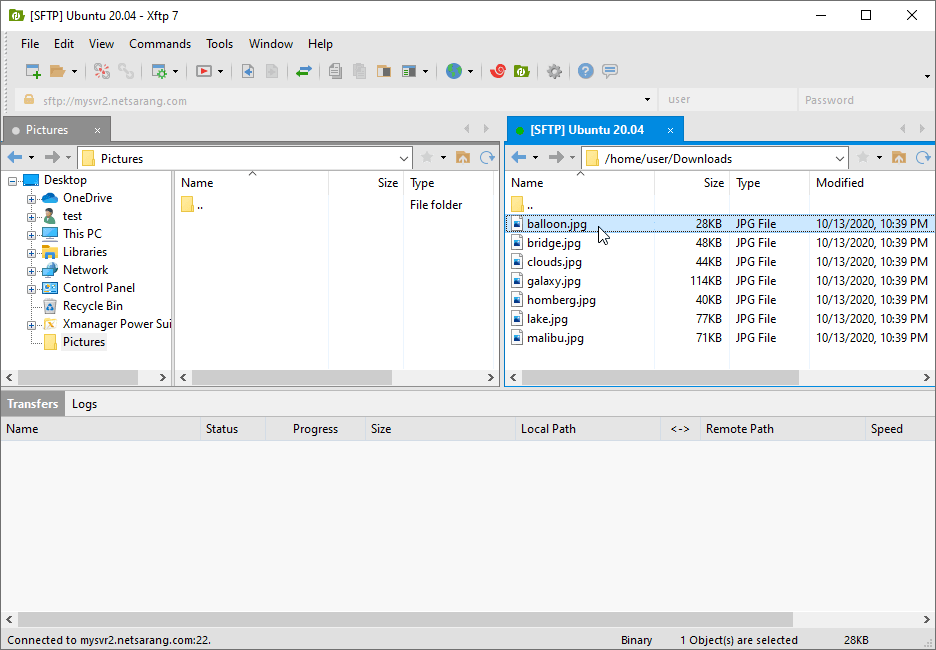
Task: Click the synchronize transfer arrows icon
Action: pyautogui.click(x=304, y=71)
